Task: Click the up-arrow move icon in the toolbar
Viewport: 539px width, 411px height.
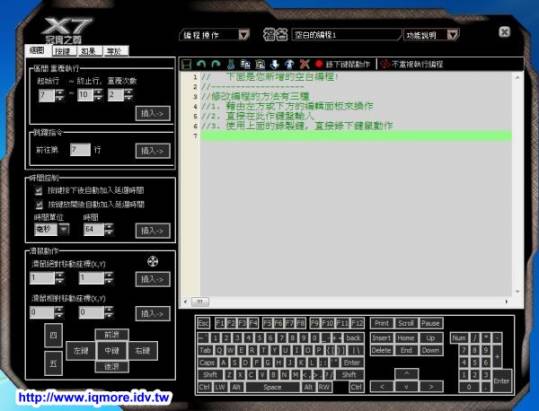Action: click(289, 64)
